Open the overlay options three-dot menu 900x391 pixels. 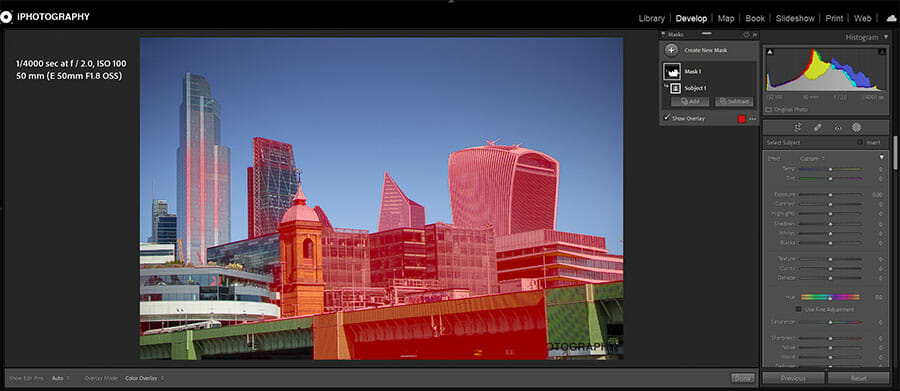tap(752, 119)
